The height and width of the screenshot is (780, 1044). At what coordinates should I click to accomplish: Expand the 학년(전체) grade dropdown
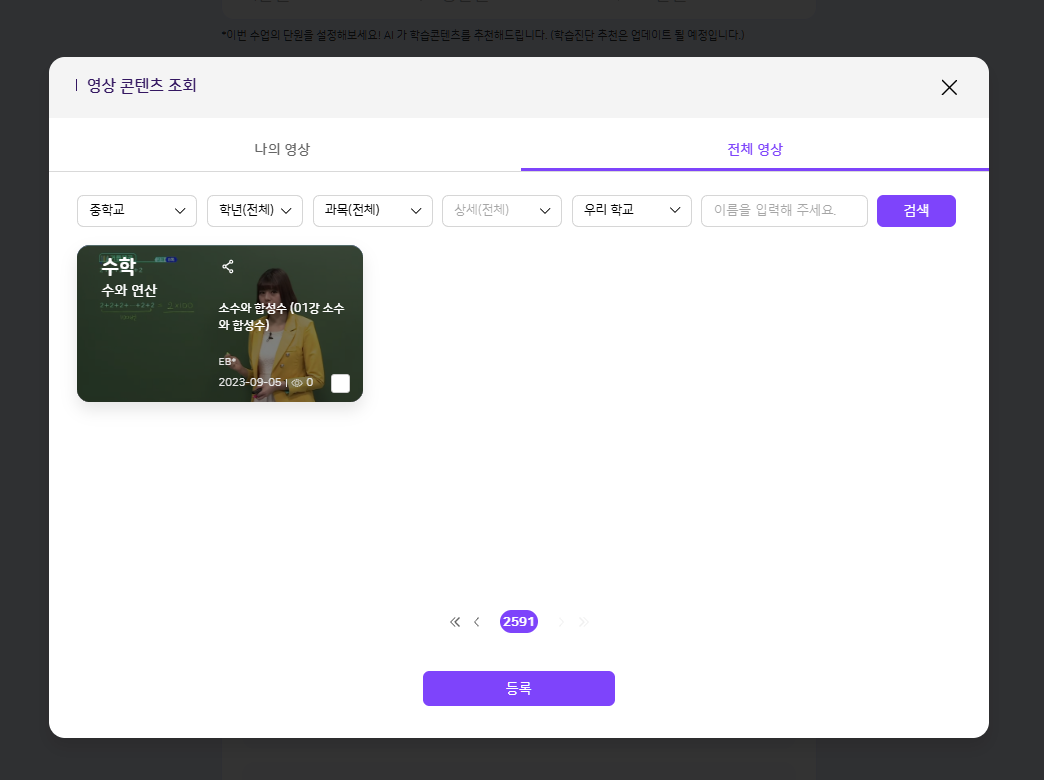[254, 211]
